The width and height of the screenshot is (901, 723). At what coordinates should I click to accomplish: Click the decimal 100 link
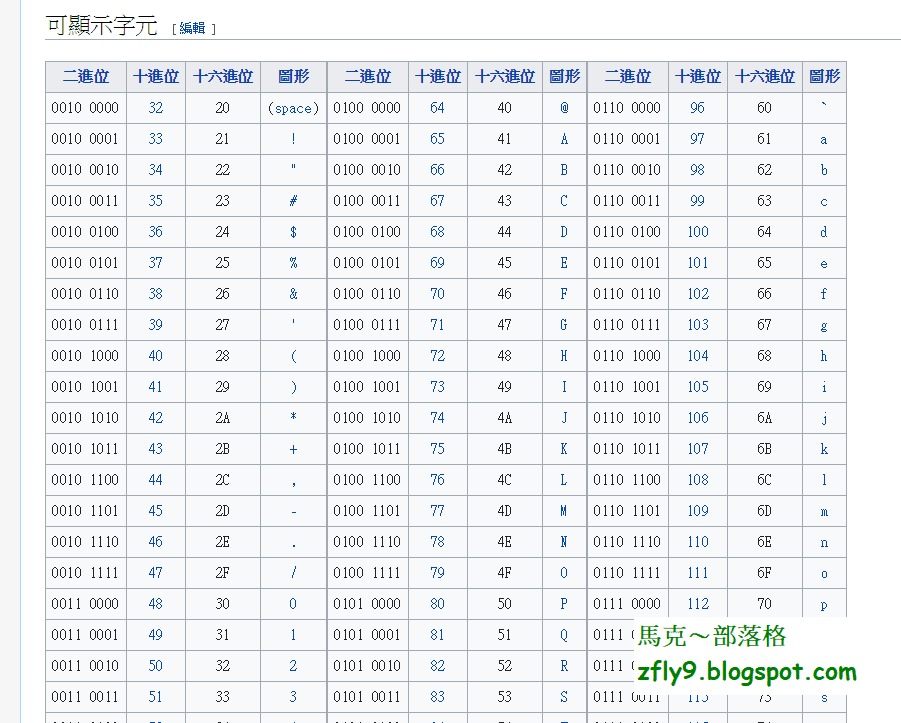click(697, 231)
